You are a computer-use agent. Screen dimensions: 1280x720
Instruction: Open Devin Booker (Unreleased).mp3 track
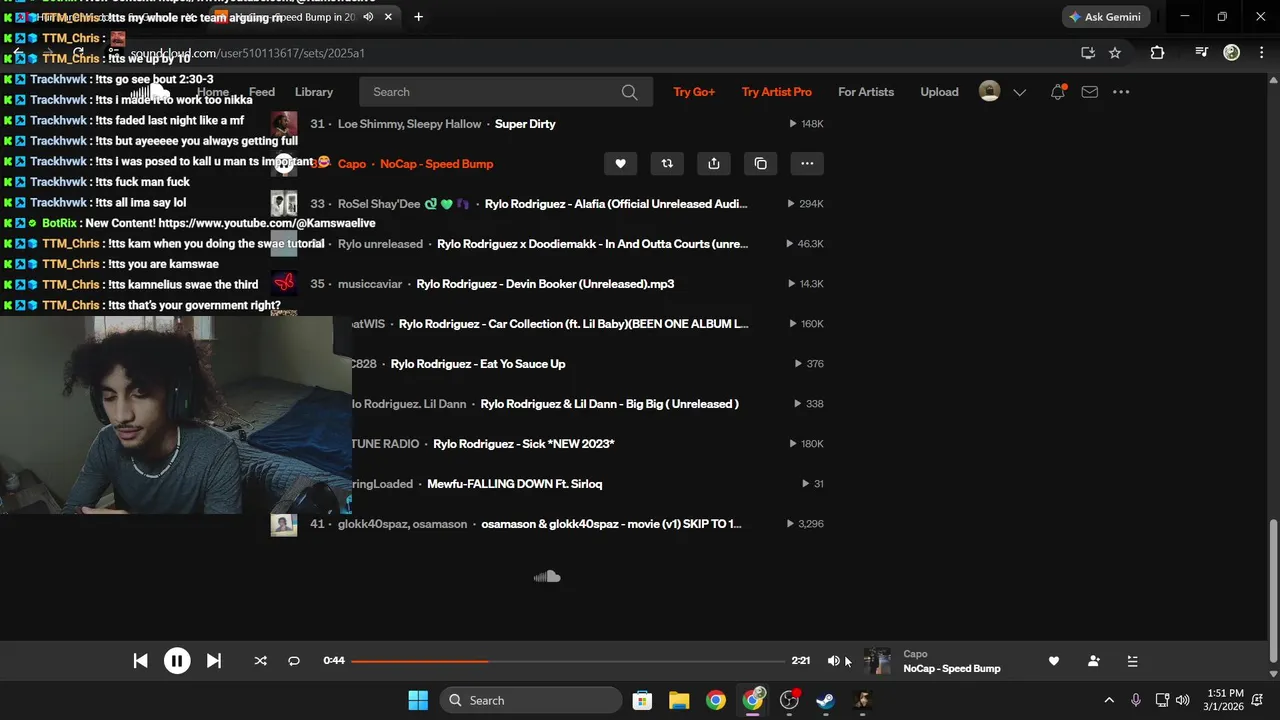click(x=545, y=284)
